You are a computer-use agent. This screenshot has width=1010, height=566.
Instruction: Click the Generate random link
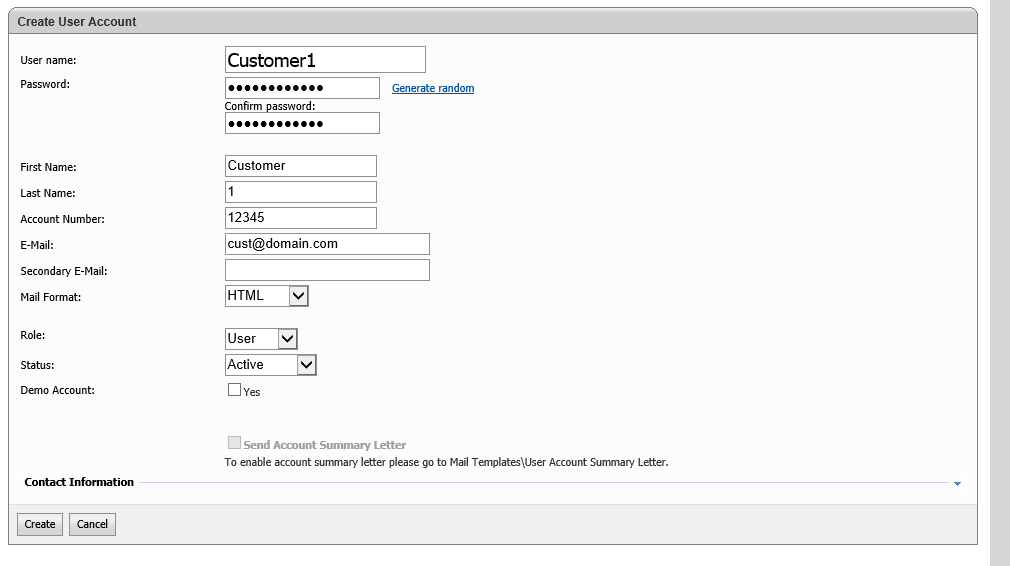pyautogui.click(x=433, y=88)
